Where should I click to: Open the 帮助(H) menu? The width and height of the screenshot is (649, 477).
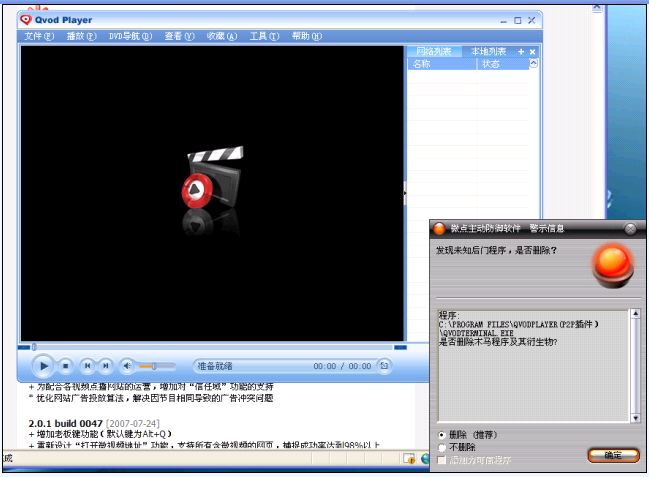pyautogui.click(x=307, y=36)
